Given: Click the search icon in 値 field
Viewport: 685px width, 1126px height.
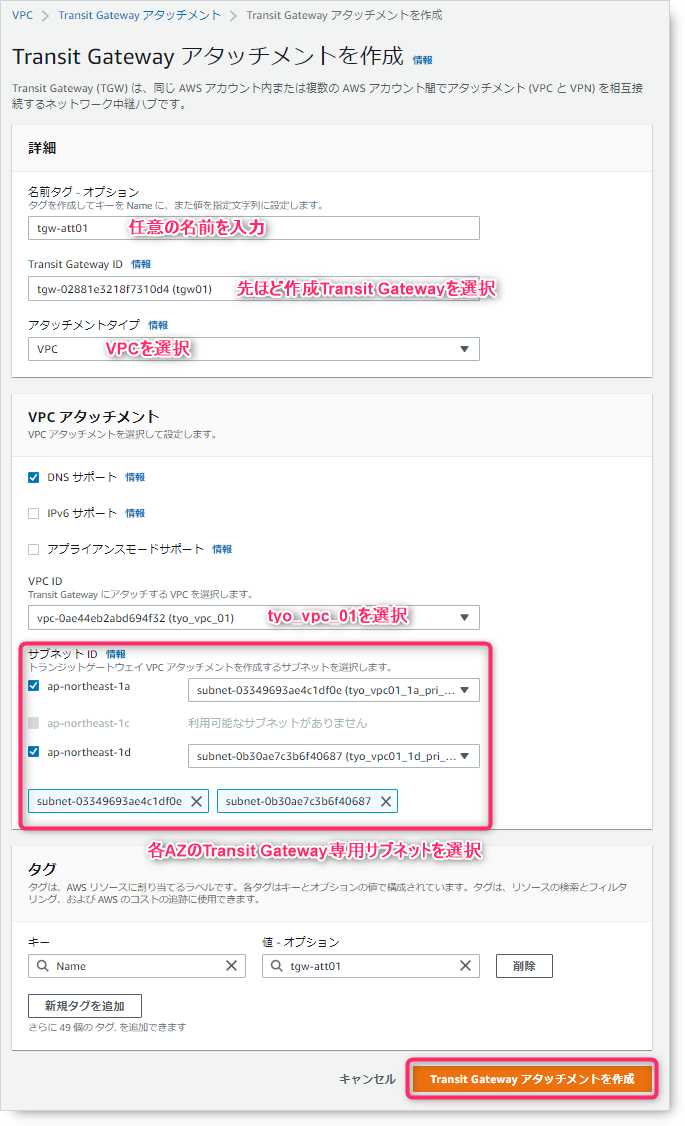Looking at the screenshot, I should (276, 966).
